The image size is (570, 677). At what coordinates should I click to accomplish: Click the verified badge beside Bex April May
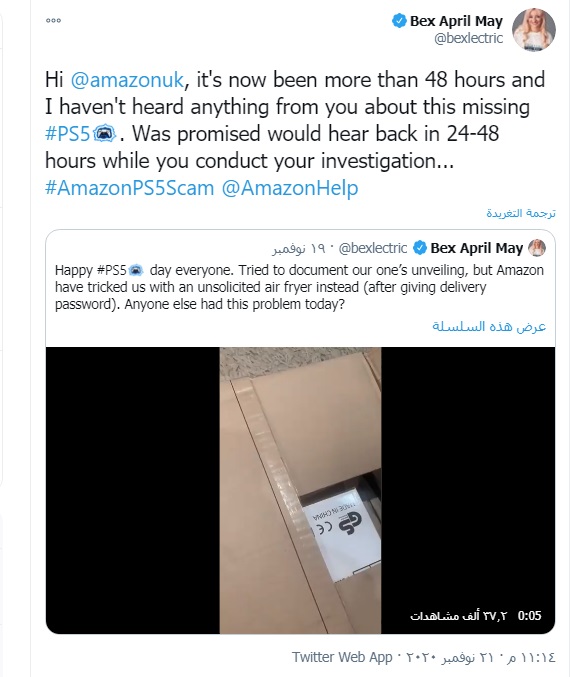(399, 21)
